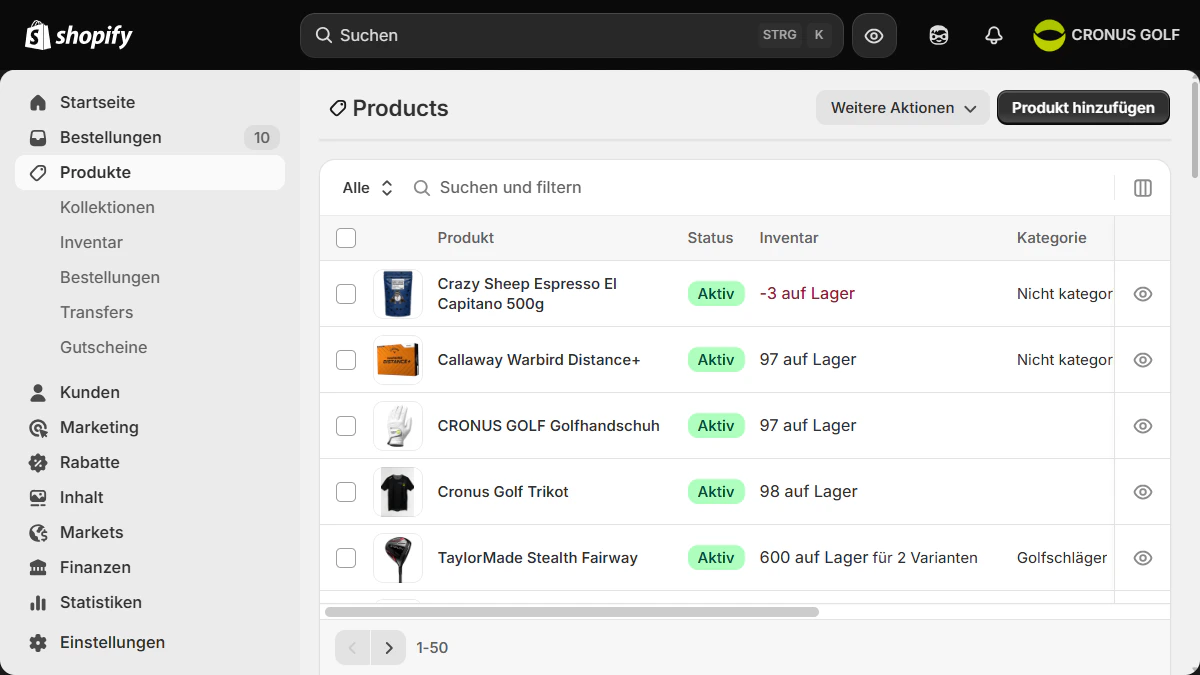Click Produkt hinzufügen button
The height and width of the screenshot is (675, 1200).
pos(1083,108)
